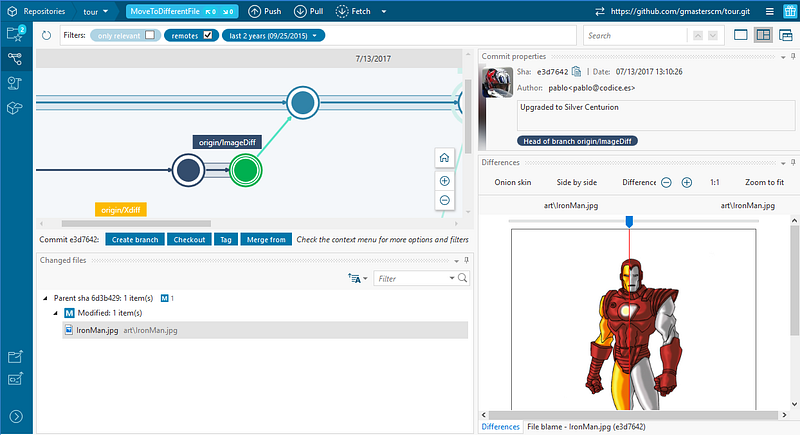Image resolution: width=800 pixels, height=435 pixels.
Task: Zoom in on the branch graph
Action: 444,181
